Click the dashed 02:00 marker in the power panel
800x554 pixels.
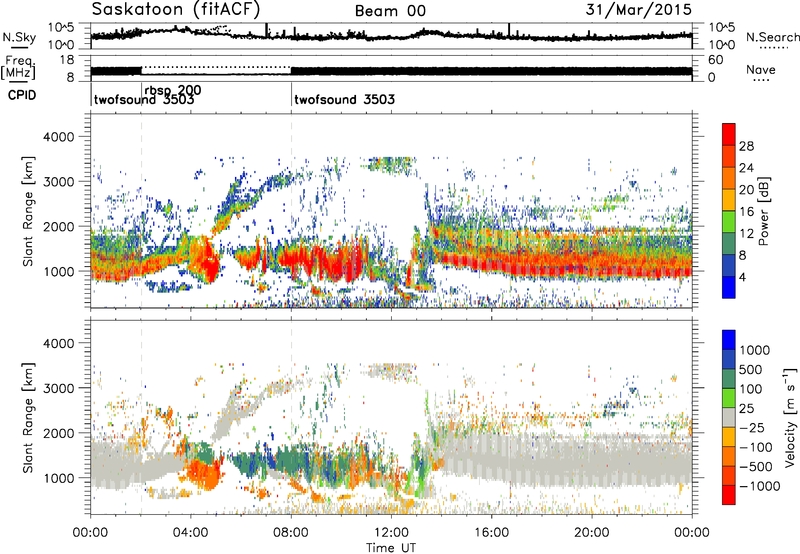pos(141,211)
